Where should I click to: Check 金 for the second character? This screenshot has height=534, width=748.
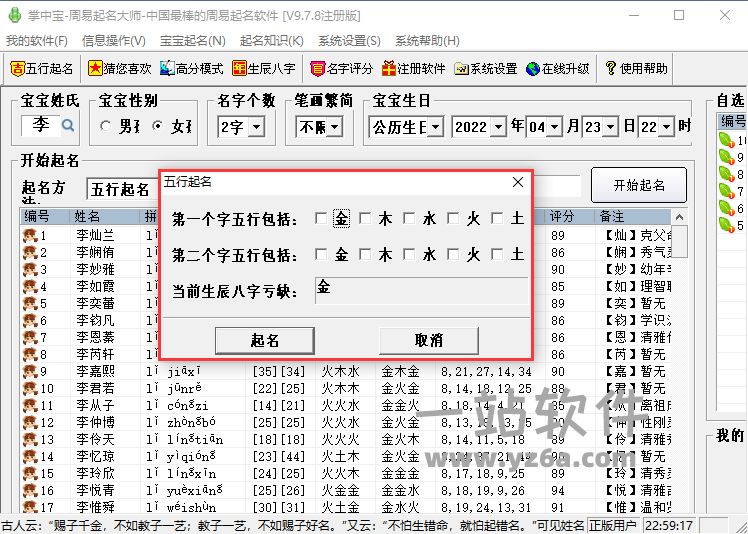[x=321, y=254]
